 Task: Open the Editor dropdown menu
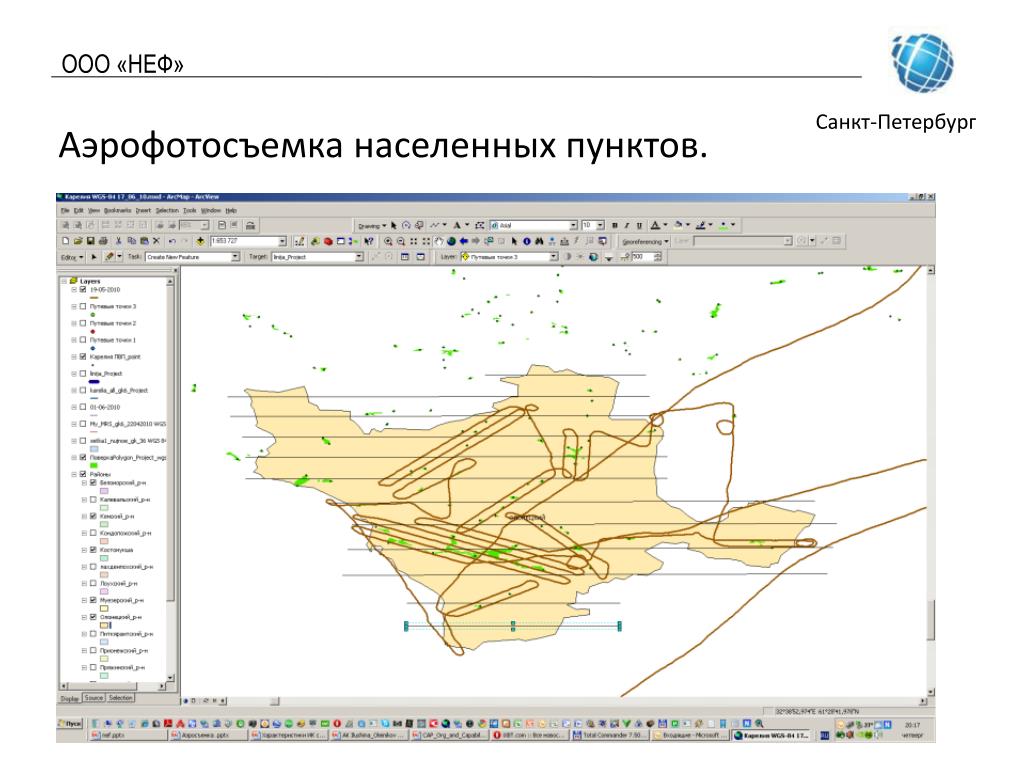(x=72, y=257)
